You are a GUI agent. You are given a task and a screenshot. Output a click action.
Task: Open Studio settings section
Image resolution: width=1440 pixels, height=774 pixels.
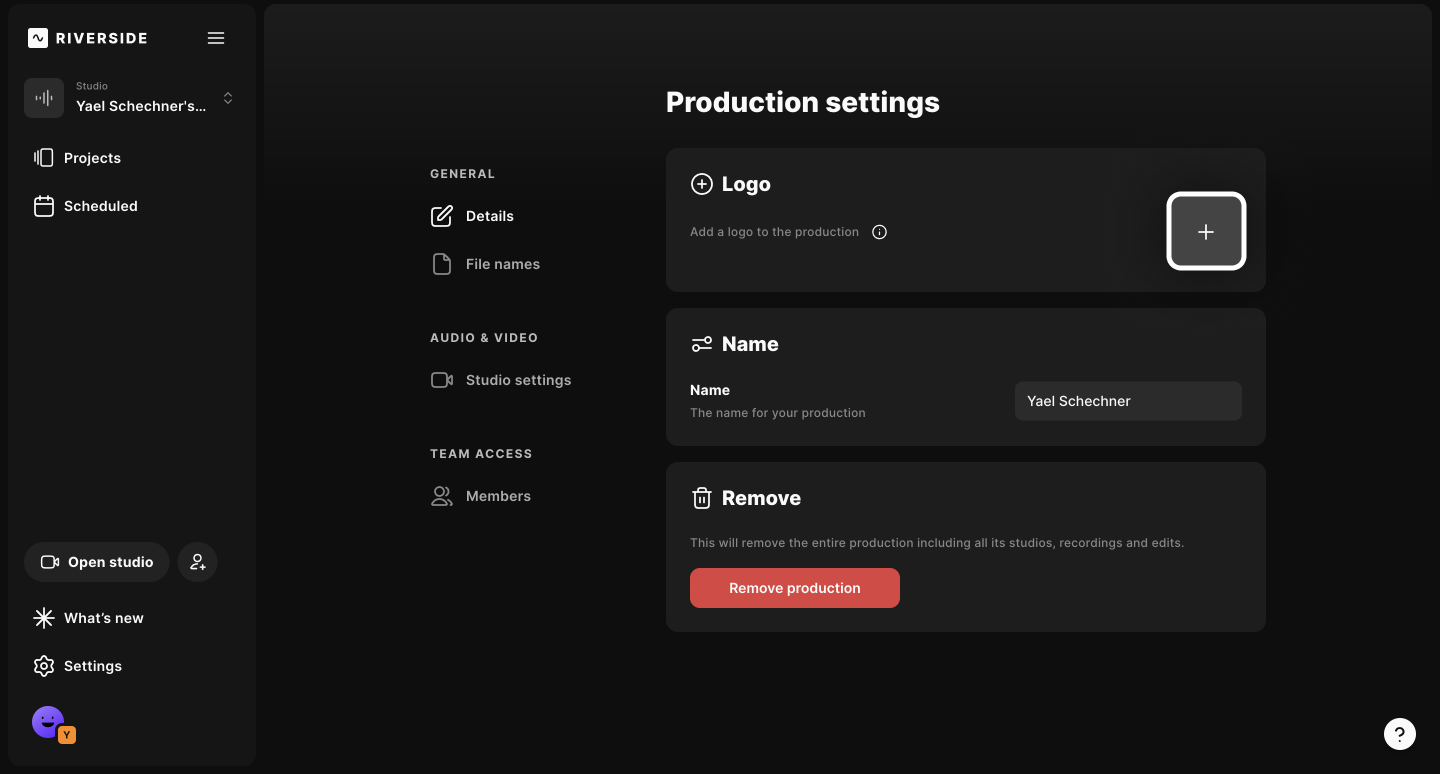(518, 380)
